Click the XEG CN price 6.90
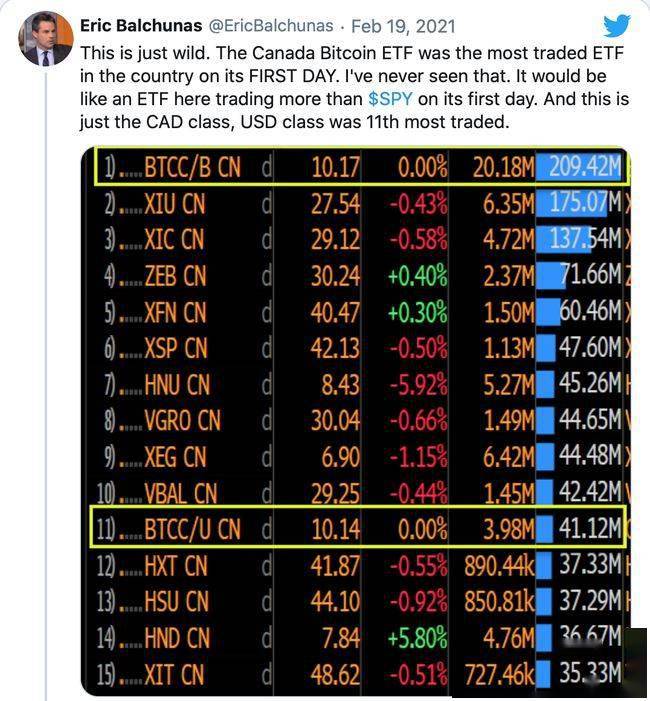This screenshot has width=650, height=701. [340, 456]
